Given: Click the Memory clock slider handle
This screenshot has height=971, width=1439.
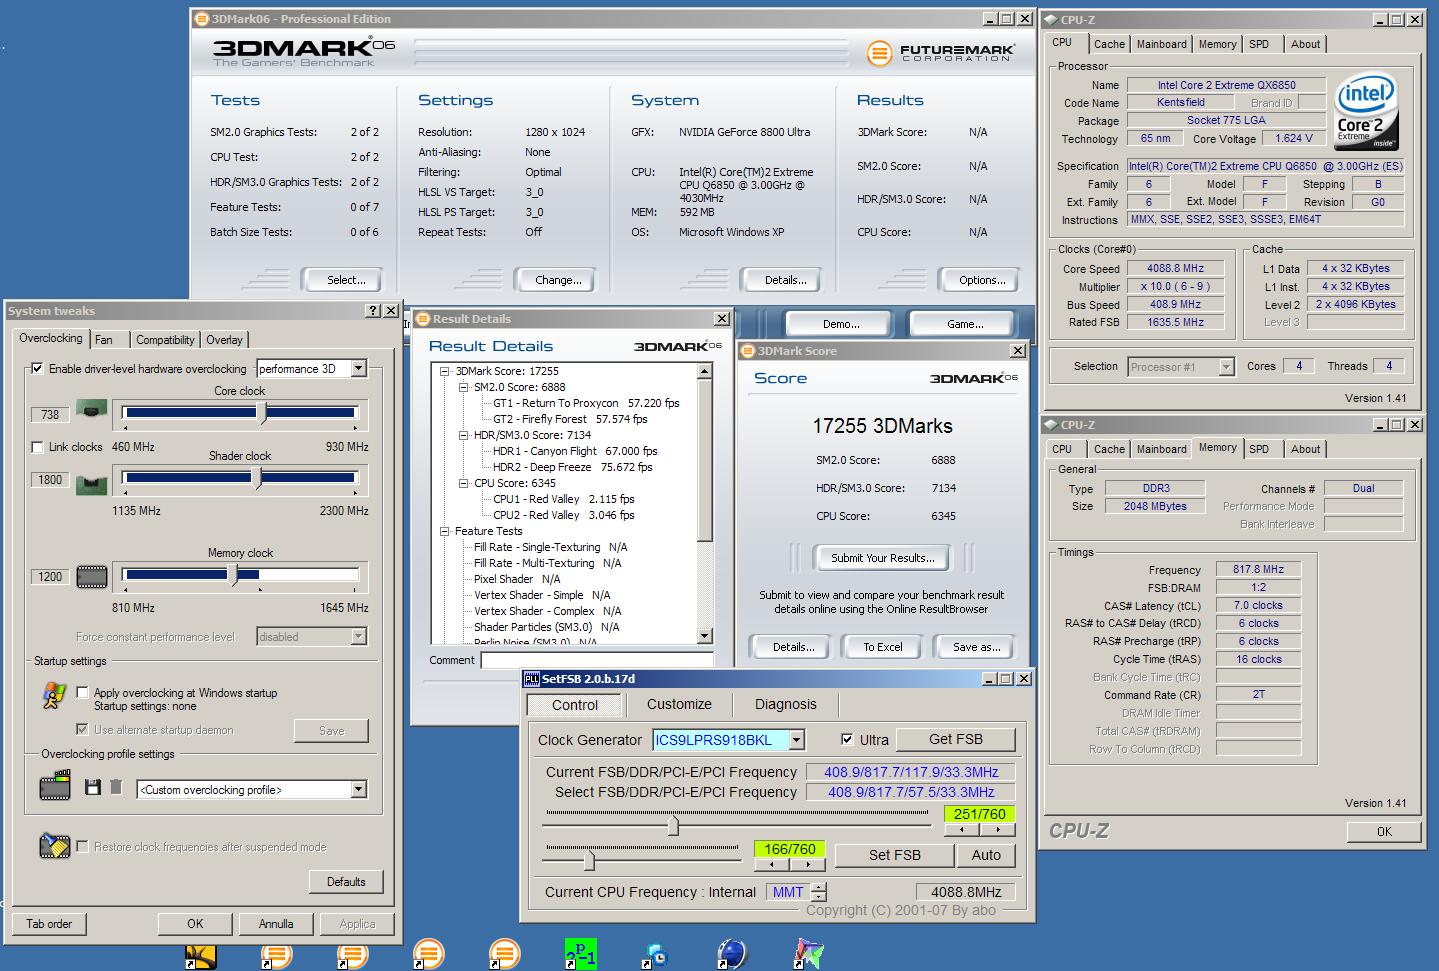Looking at the screenshot, I should pos(234,575).
